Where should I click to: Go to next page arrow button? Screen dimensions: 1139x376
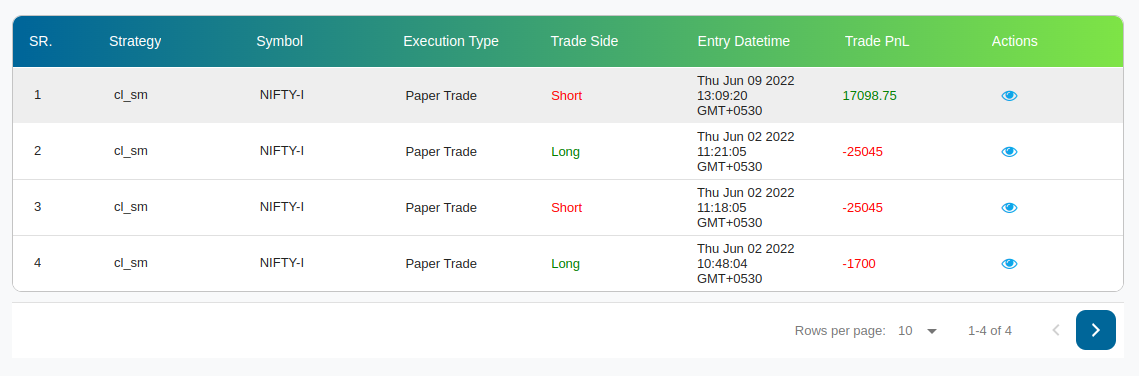[x=1095, y=330]
